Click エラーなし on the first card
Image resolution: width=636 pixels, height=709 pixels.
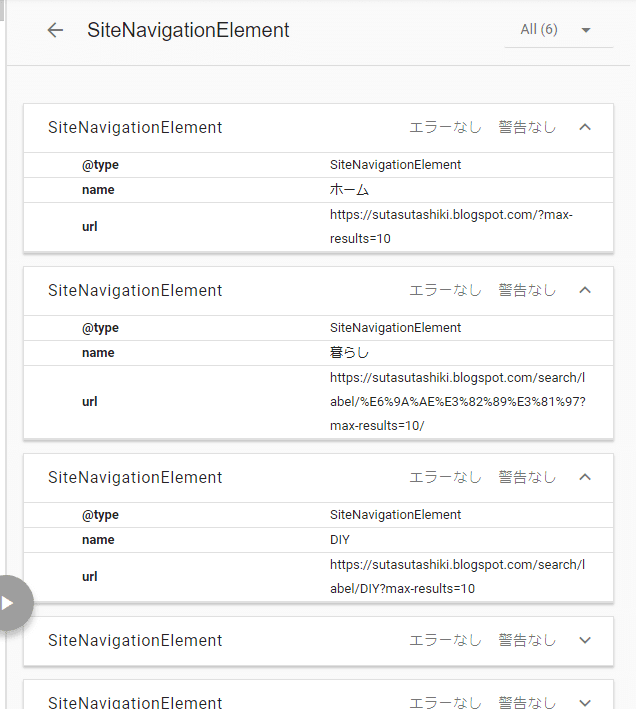click(x=445, y=127)
